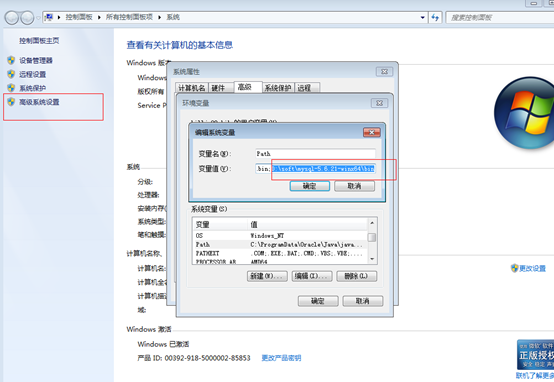
Task: Click shield icon beside 系统保护
Action: (x=11, y=88)
